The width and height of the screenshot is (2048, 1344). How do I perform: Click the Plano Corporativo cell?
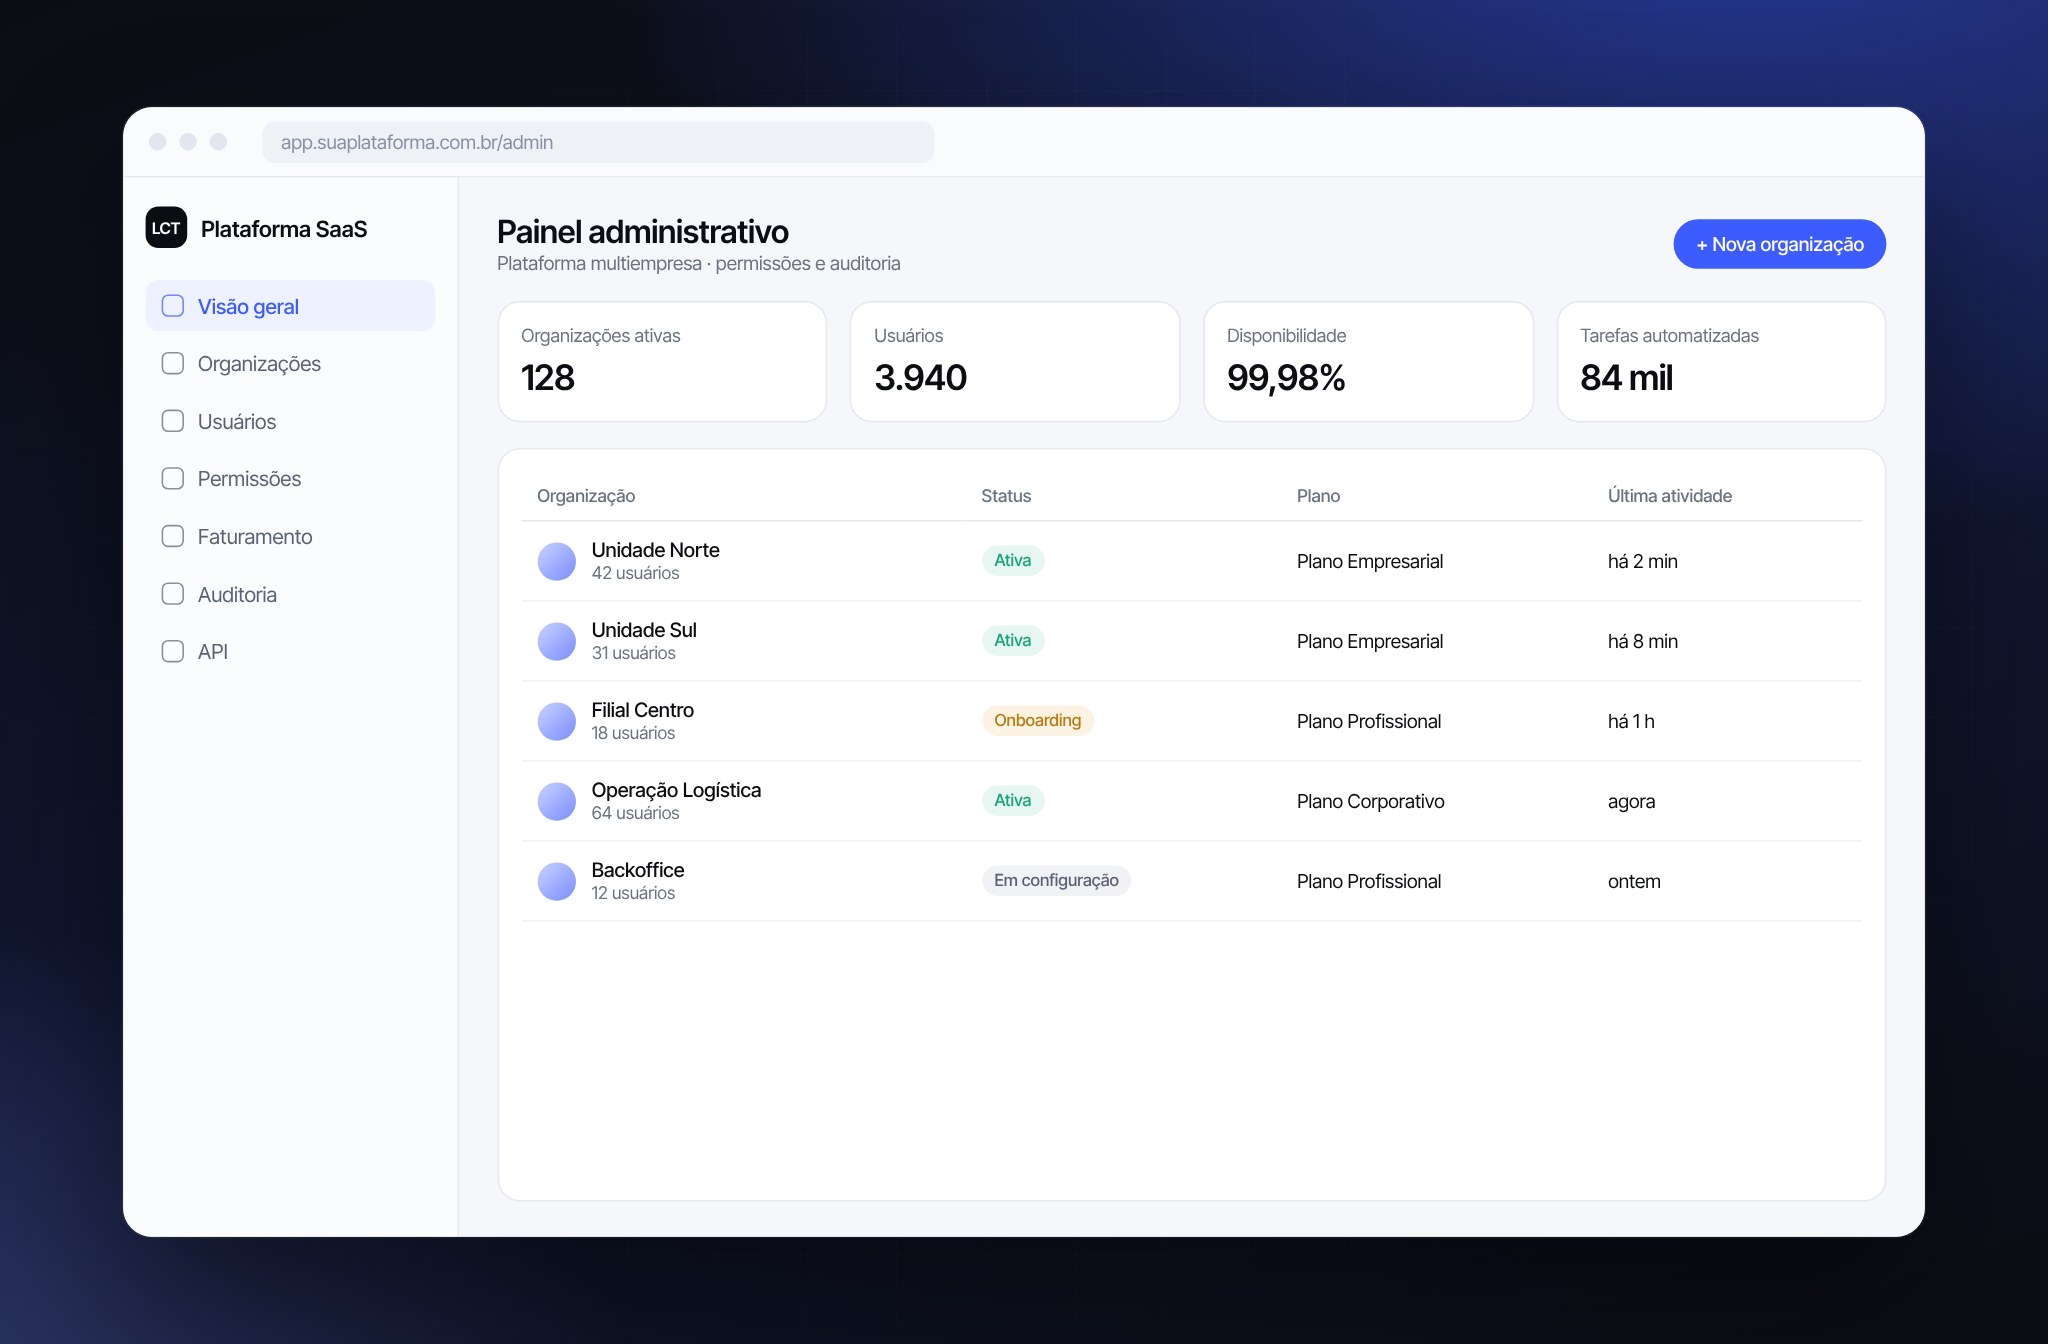coord(1370,802)
